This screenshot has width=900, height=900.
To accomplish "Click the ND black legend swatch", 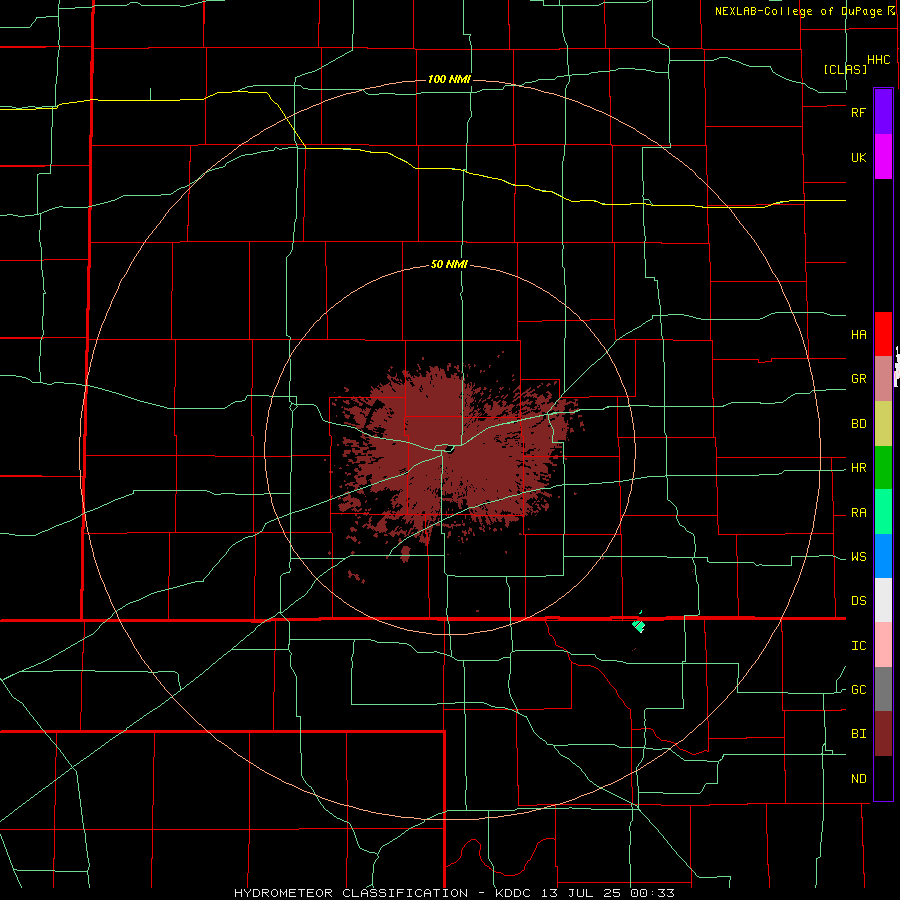I will tap(883, 778).
